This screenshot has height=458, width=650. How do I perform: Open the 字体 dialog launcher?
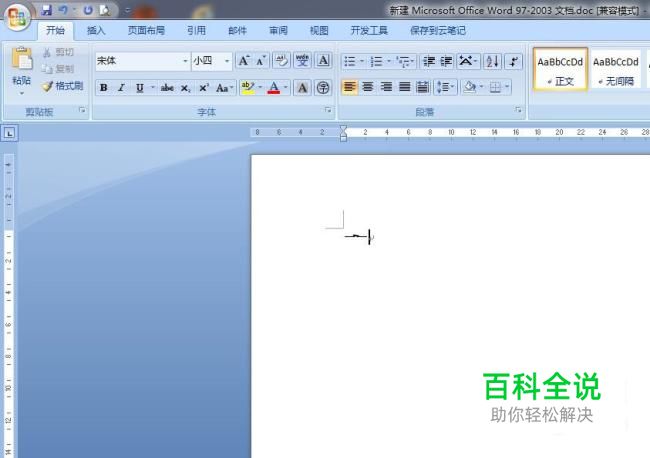point(327,110)
